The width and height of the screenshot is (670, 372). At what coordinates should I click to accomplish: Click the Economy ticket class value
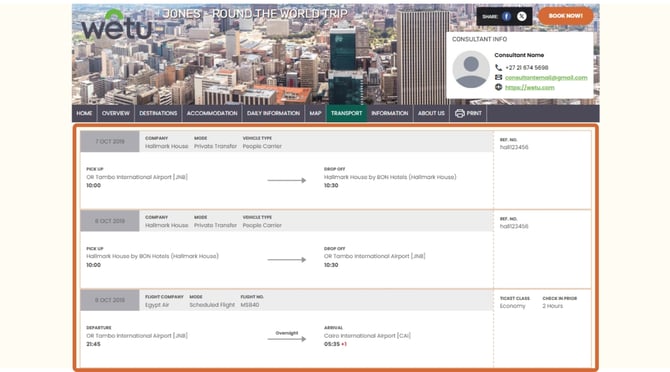(x=512, y=306)
